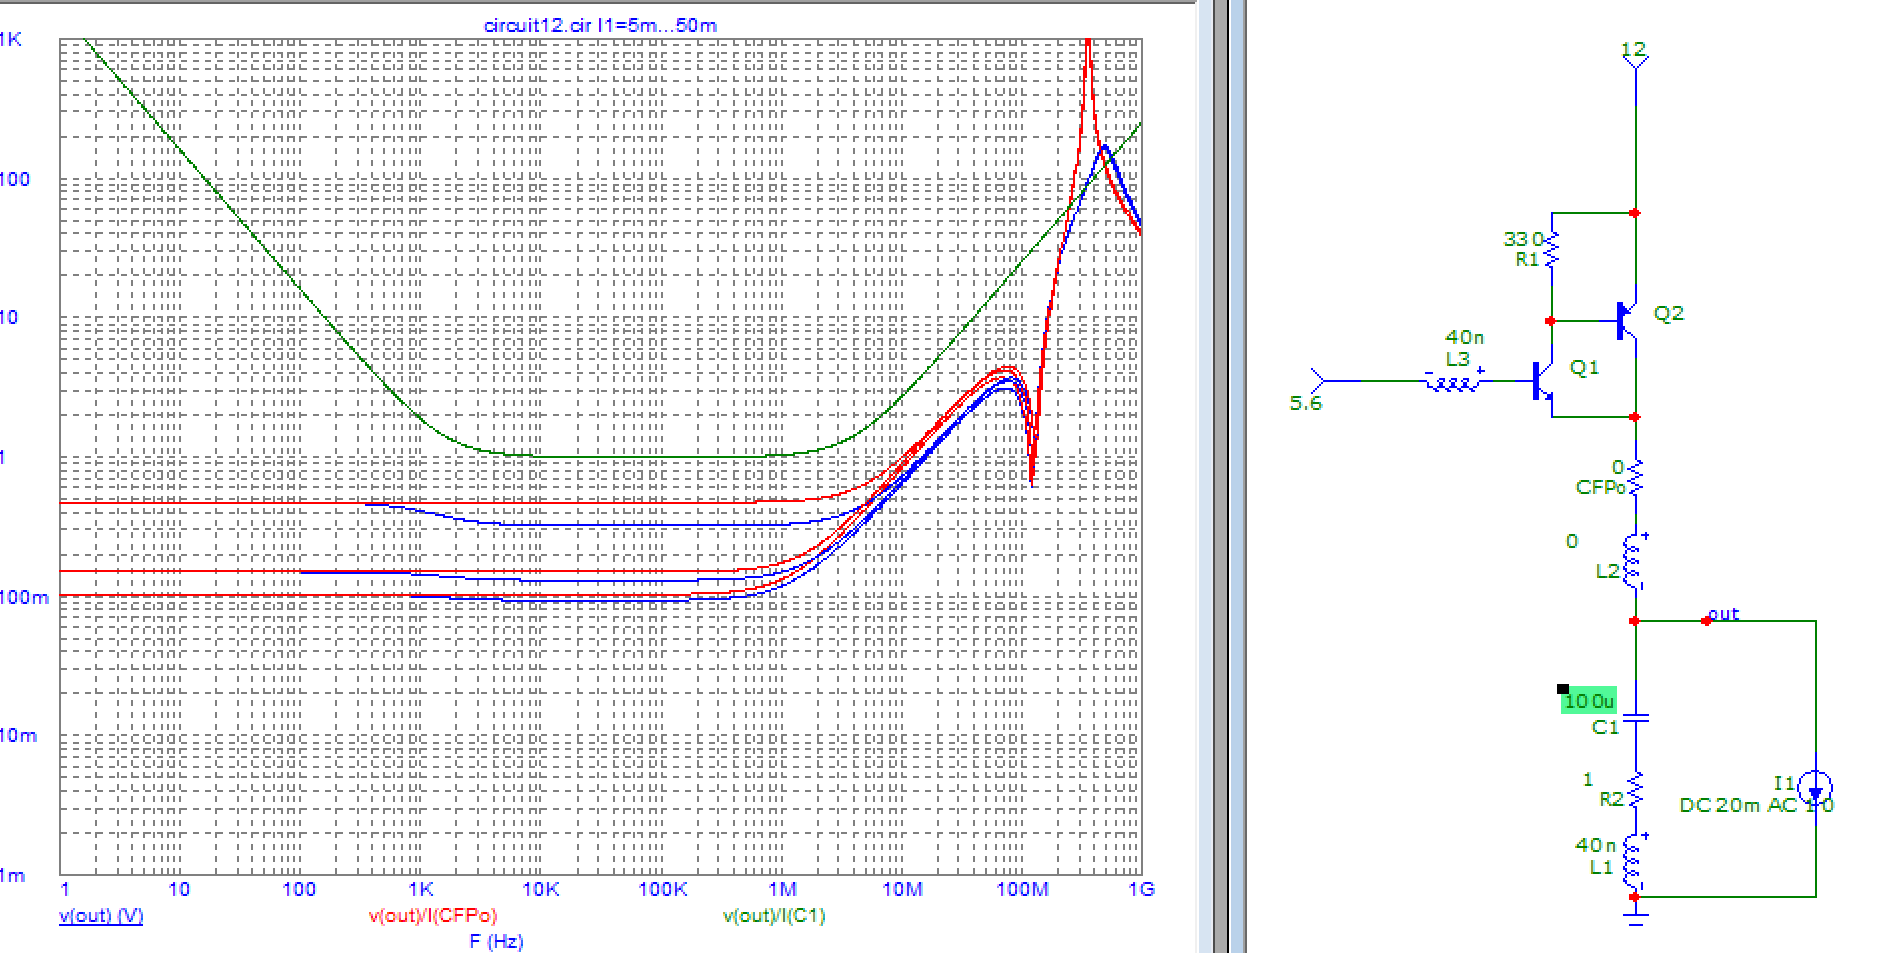Click the 10K frequency axis tick label
1897x953 pixels.
[541, 889]
